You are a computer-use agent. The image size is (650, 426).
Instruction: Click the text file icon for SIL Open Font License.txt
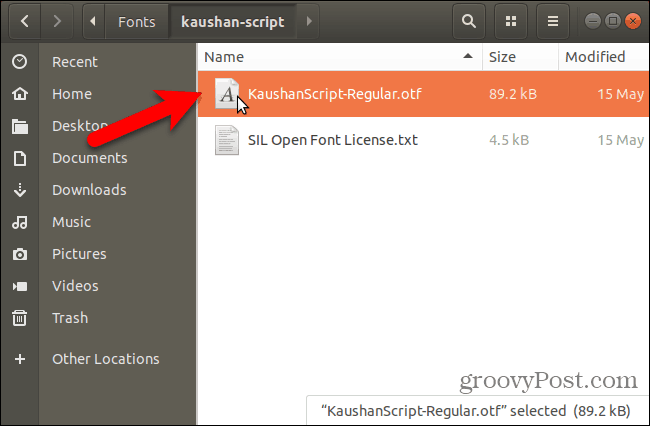(x=227, y=140)
